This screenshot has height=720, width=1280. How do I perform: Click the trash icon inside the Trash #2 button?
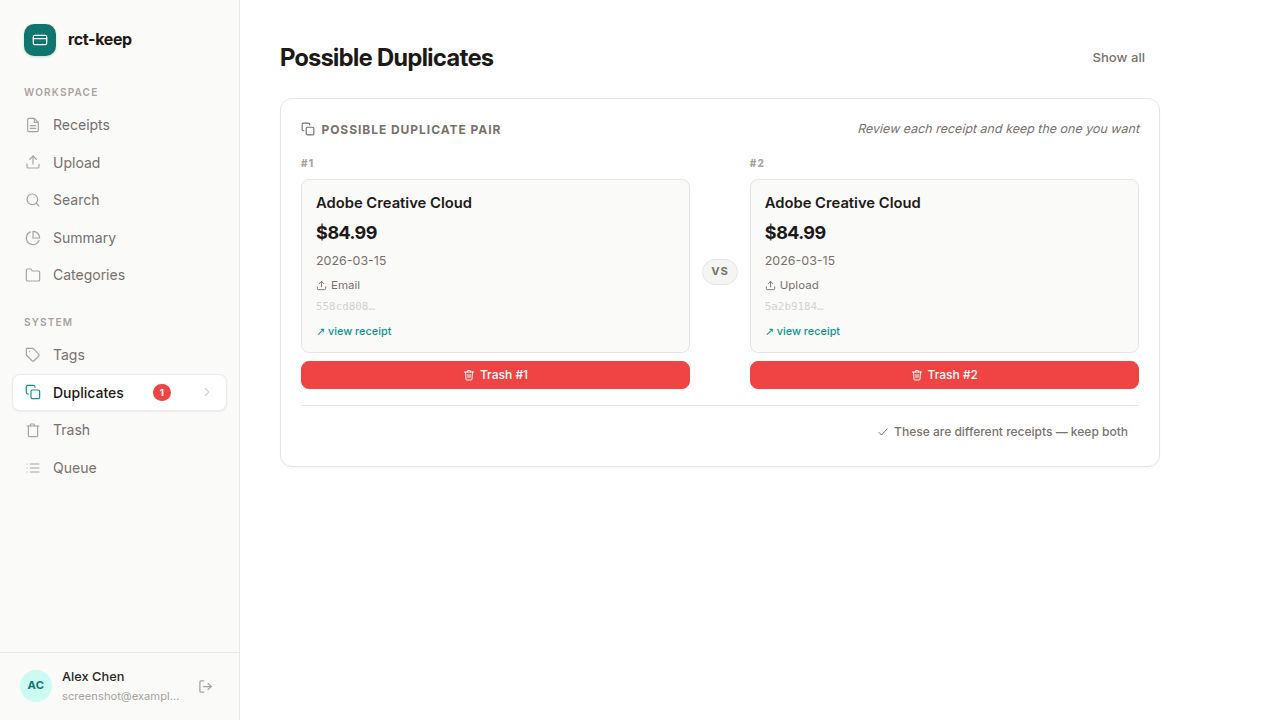click(x=917, y=375)
